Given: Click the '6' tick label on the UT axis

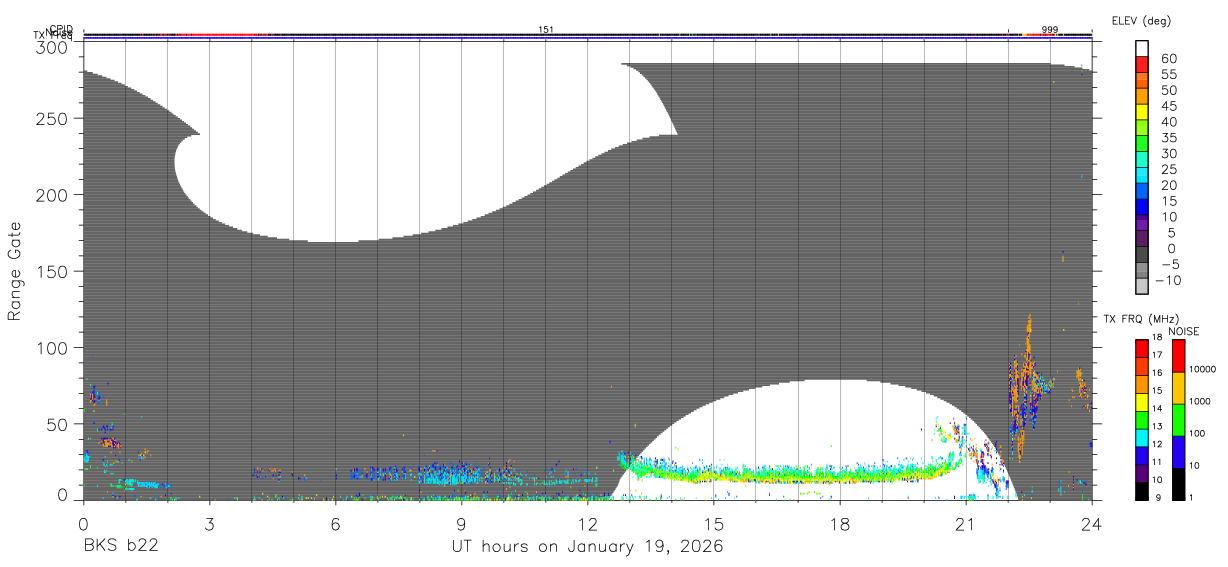Looking at the screenshot, I should (x=335, y=523).
